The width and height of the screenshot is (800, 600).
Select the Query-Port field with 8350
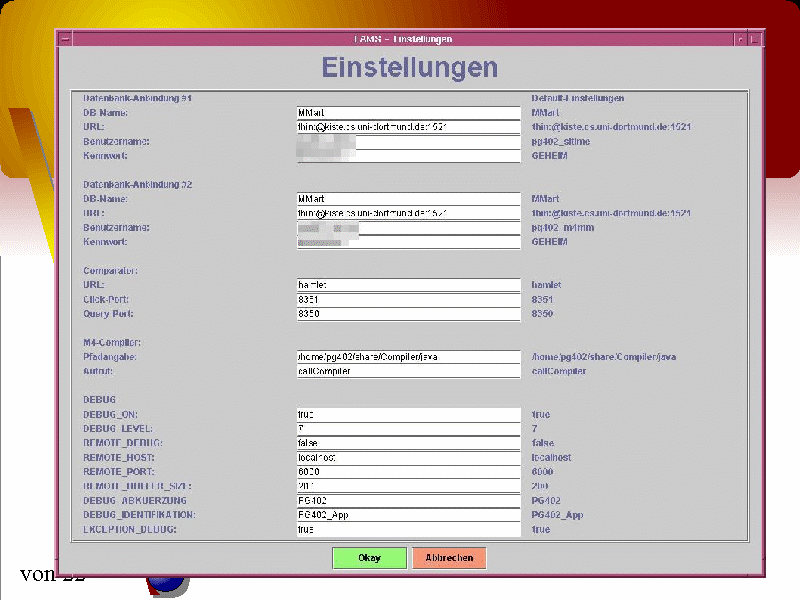click(408, 314)
